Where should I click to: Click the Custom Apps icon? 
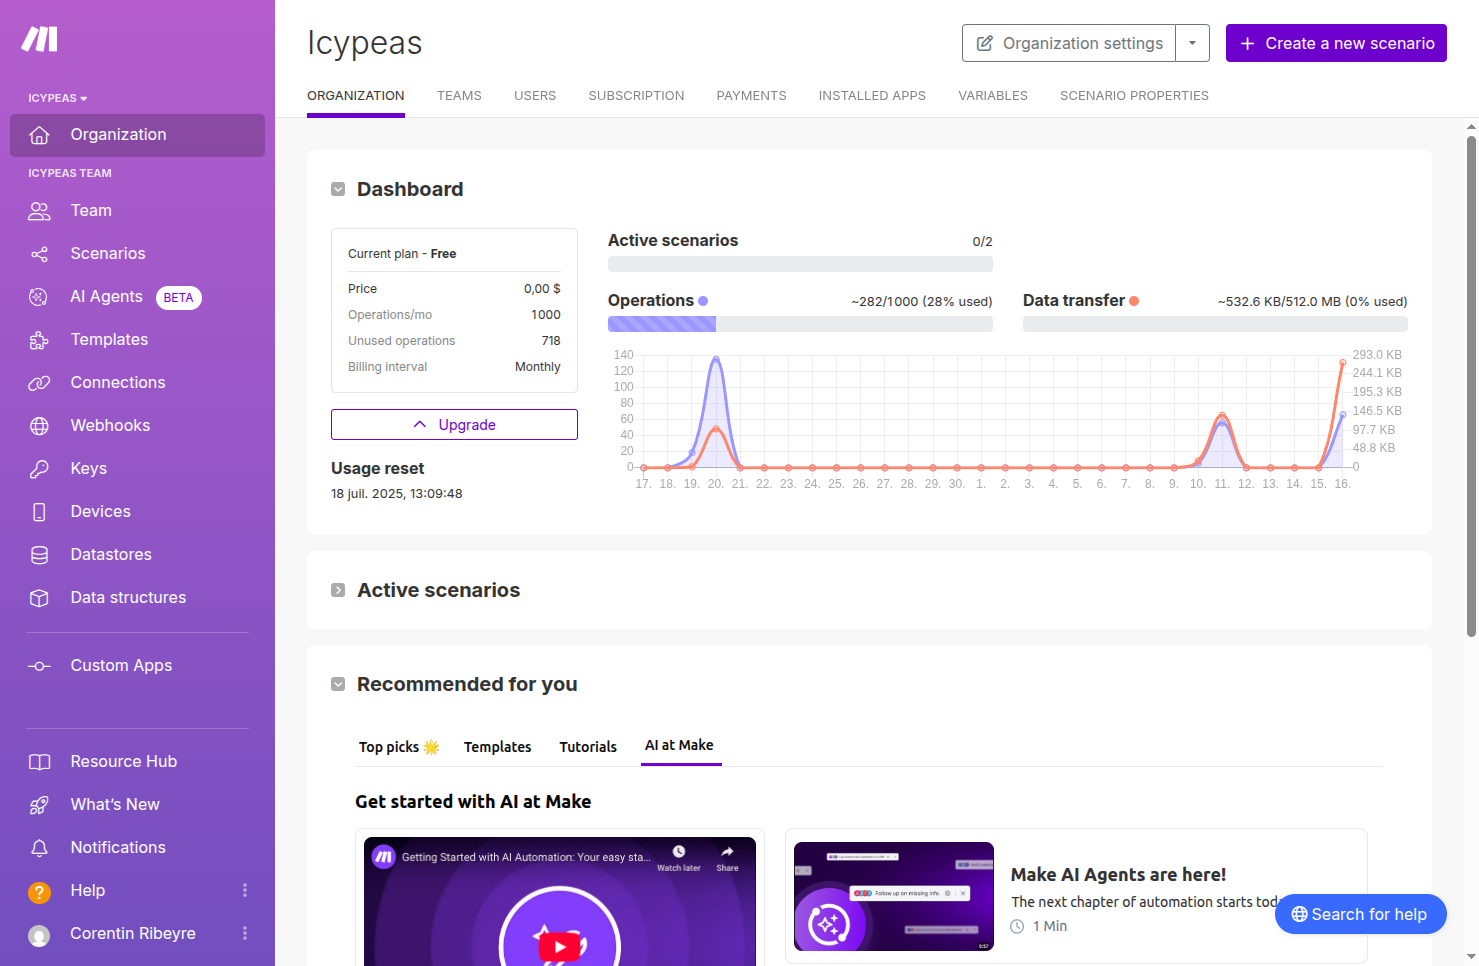(x=39, y=666)
